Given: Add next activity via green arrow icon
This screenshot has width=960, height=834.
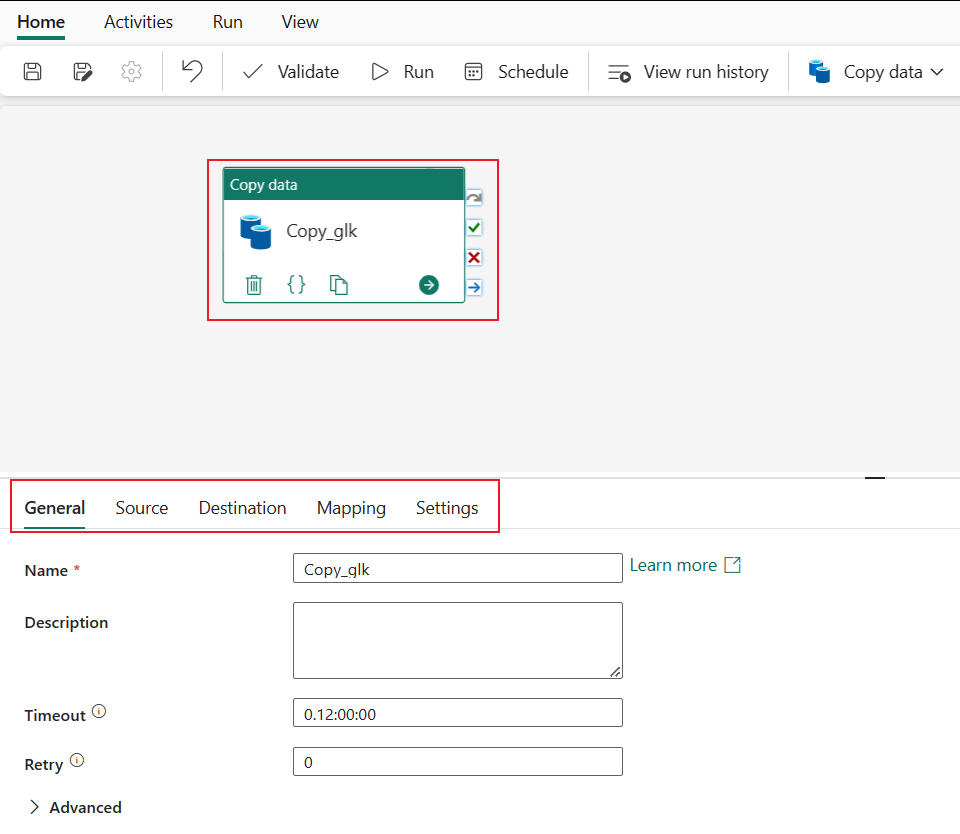Looking at the screenshot, I should click(428, 285).
